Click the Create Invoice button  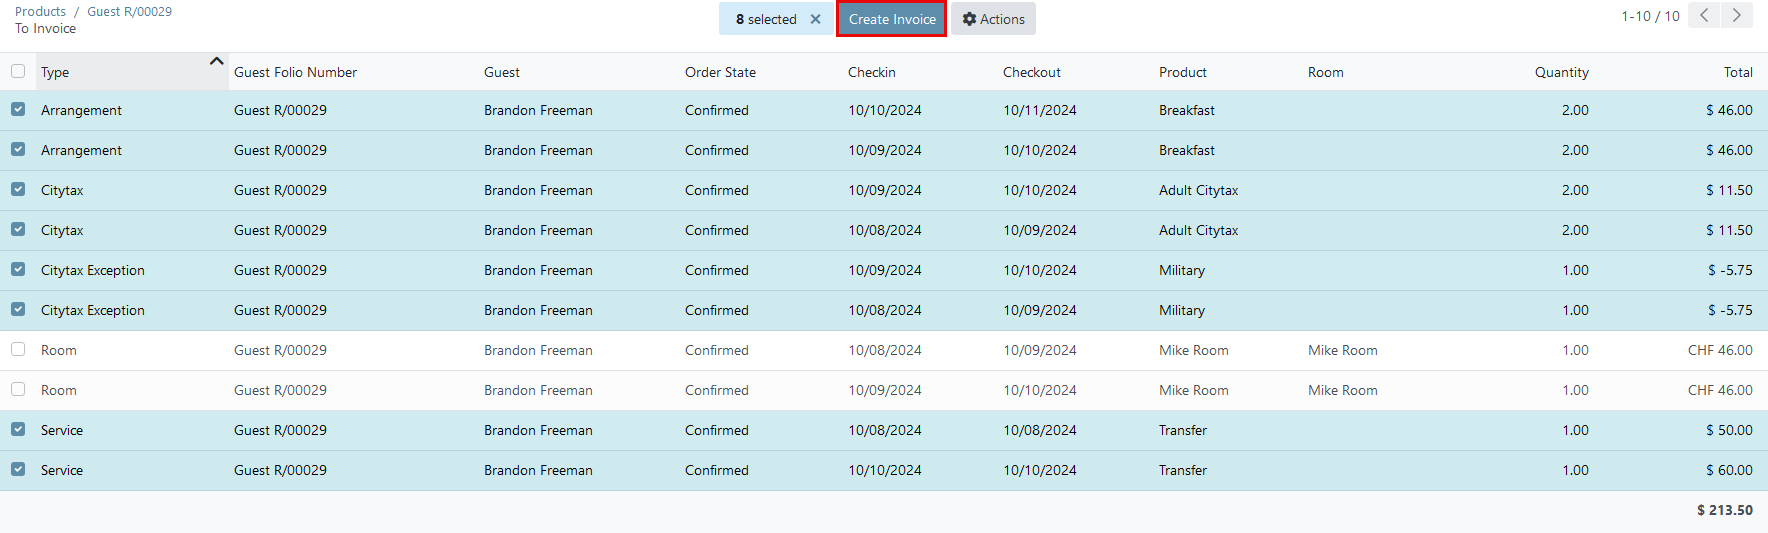click(892, 19)
